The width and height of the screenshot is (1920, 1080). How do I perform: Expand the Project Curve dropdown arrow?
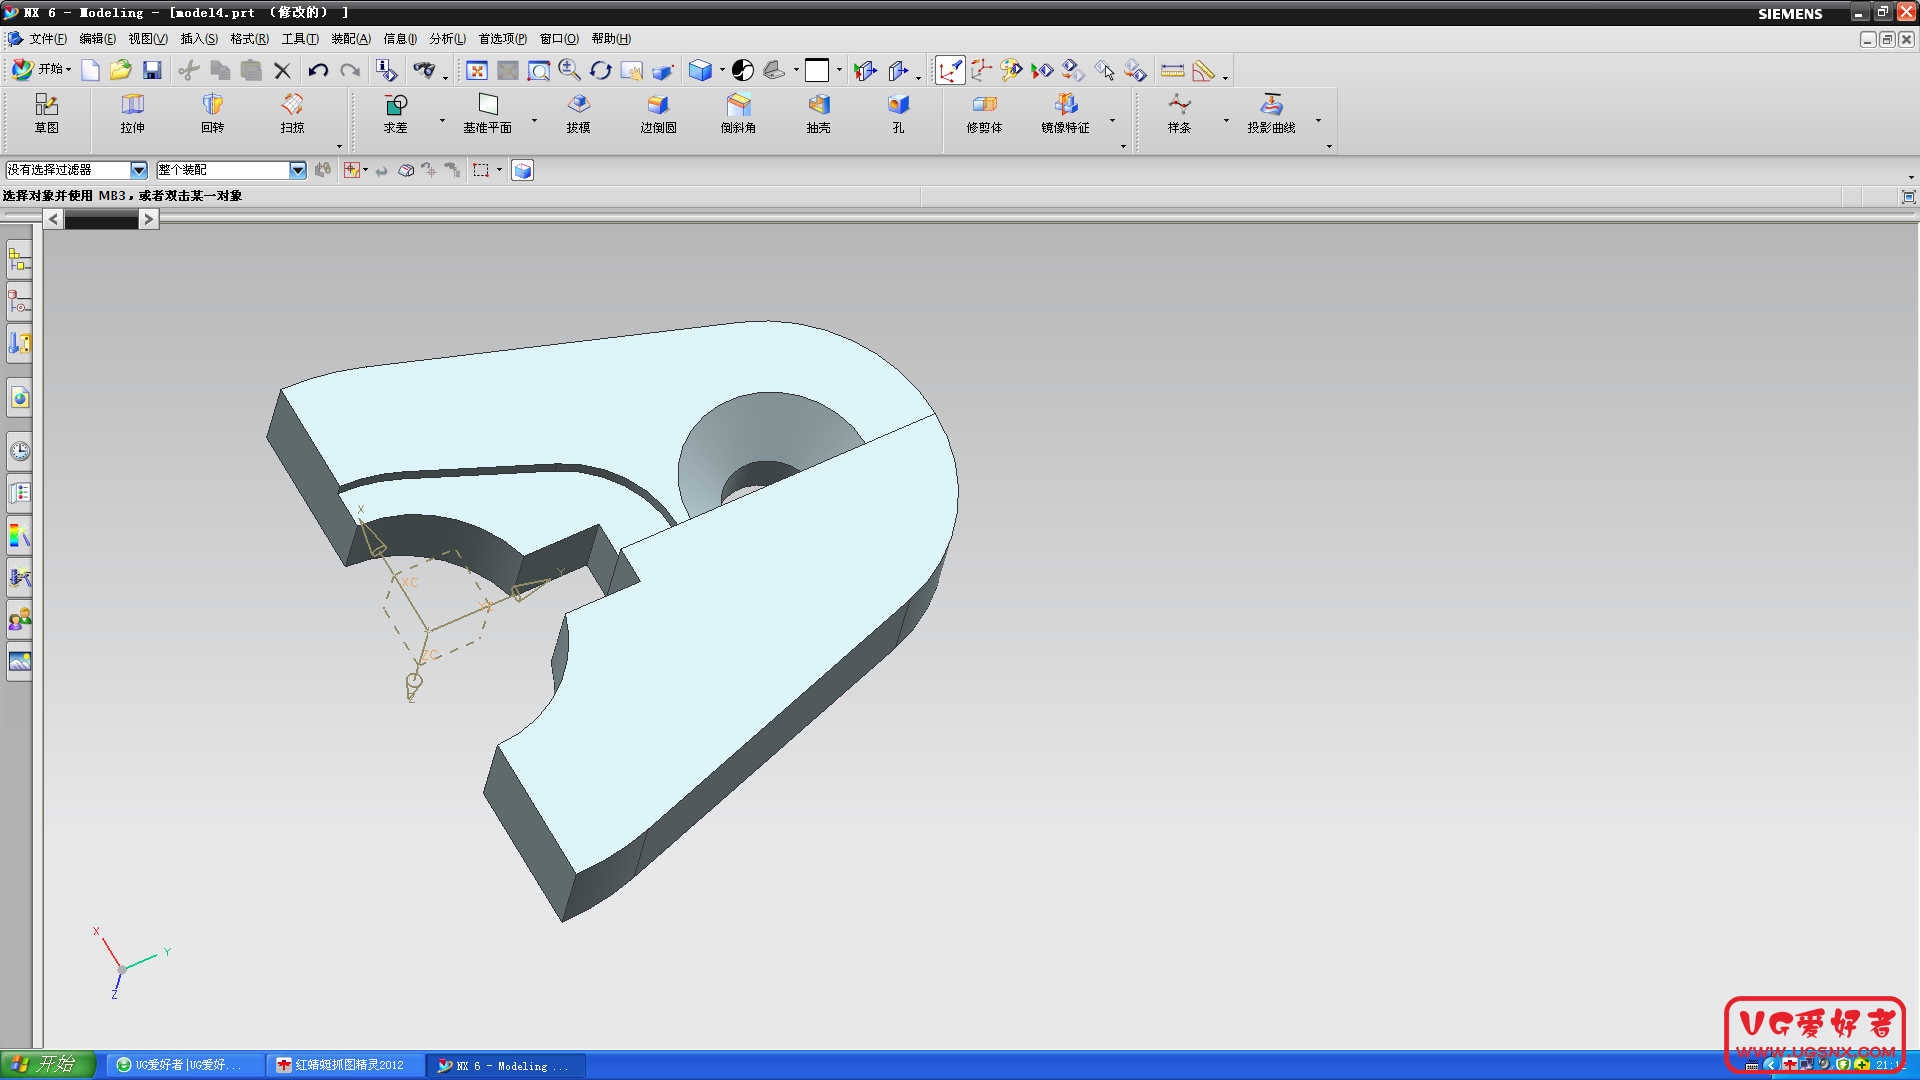click(1319, 121)
